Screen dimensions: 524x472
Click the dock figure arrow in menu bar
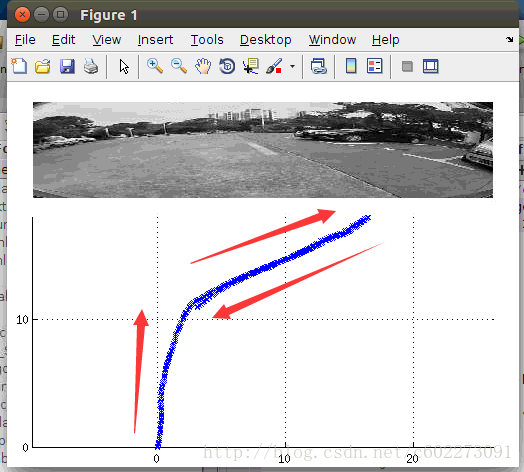pyautogui.click(x=510, y=39)
